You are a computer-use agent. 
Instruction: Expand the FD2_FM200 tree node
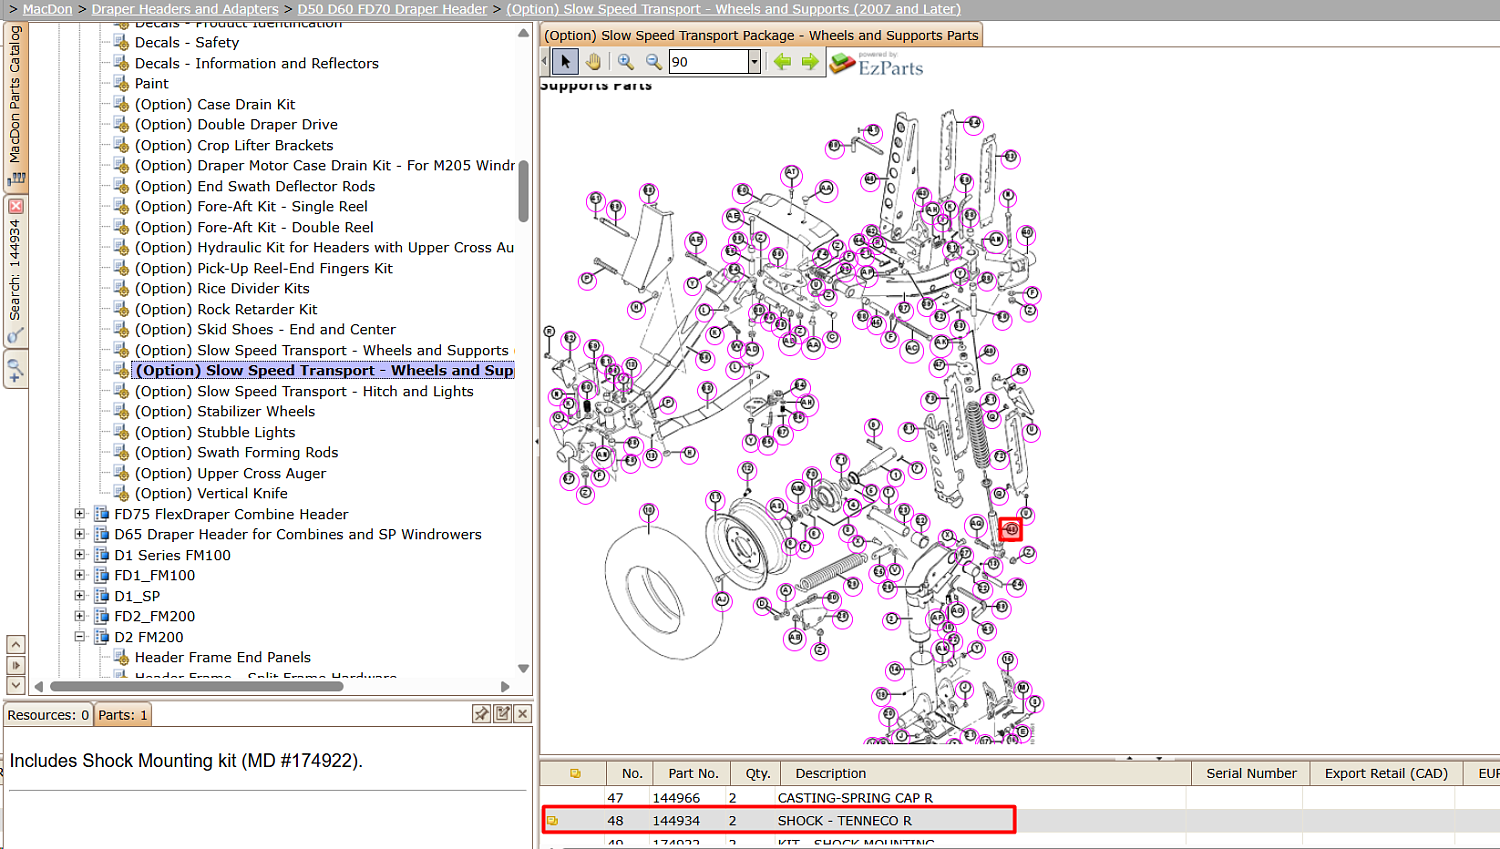click(80, 616)
